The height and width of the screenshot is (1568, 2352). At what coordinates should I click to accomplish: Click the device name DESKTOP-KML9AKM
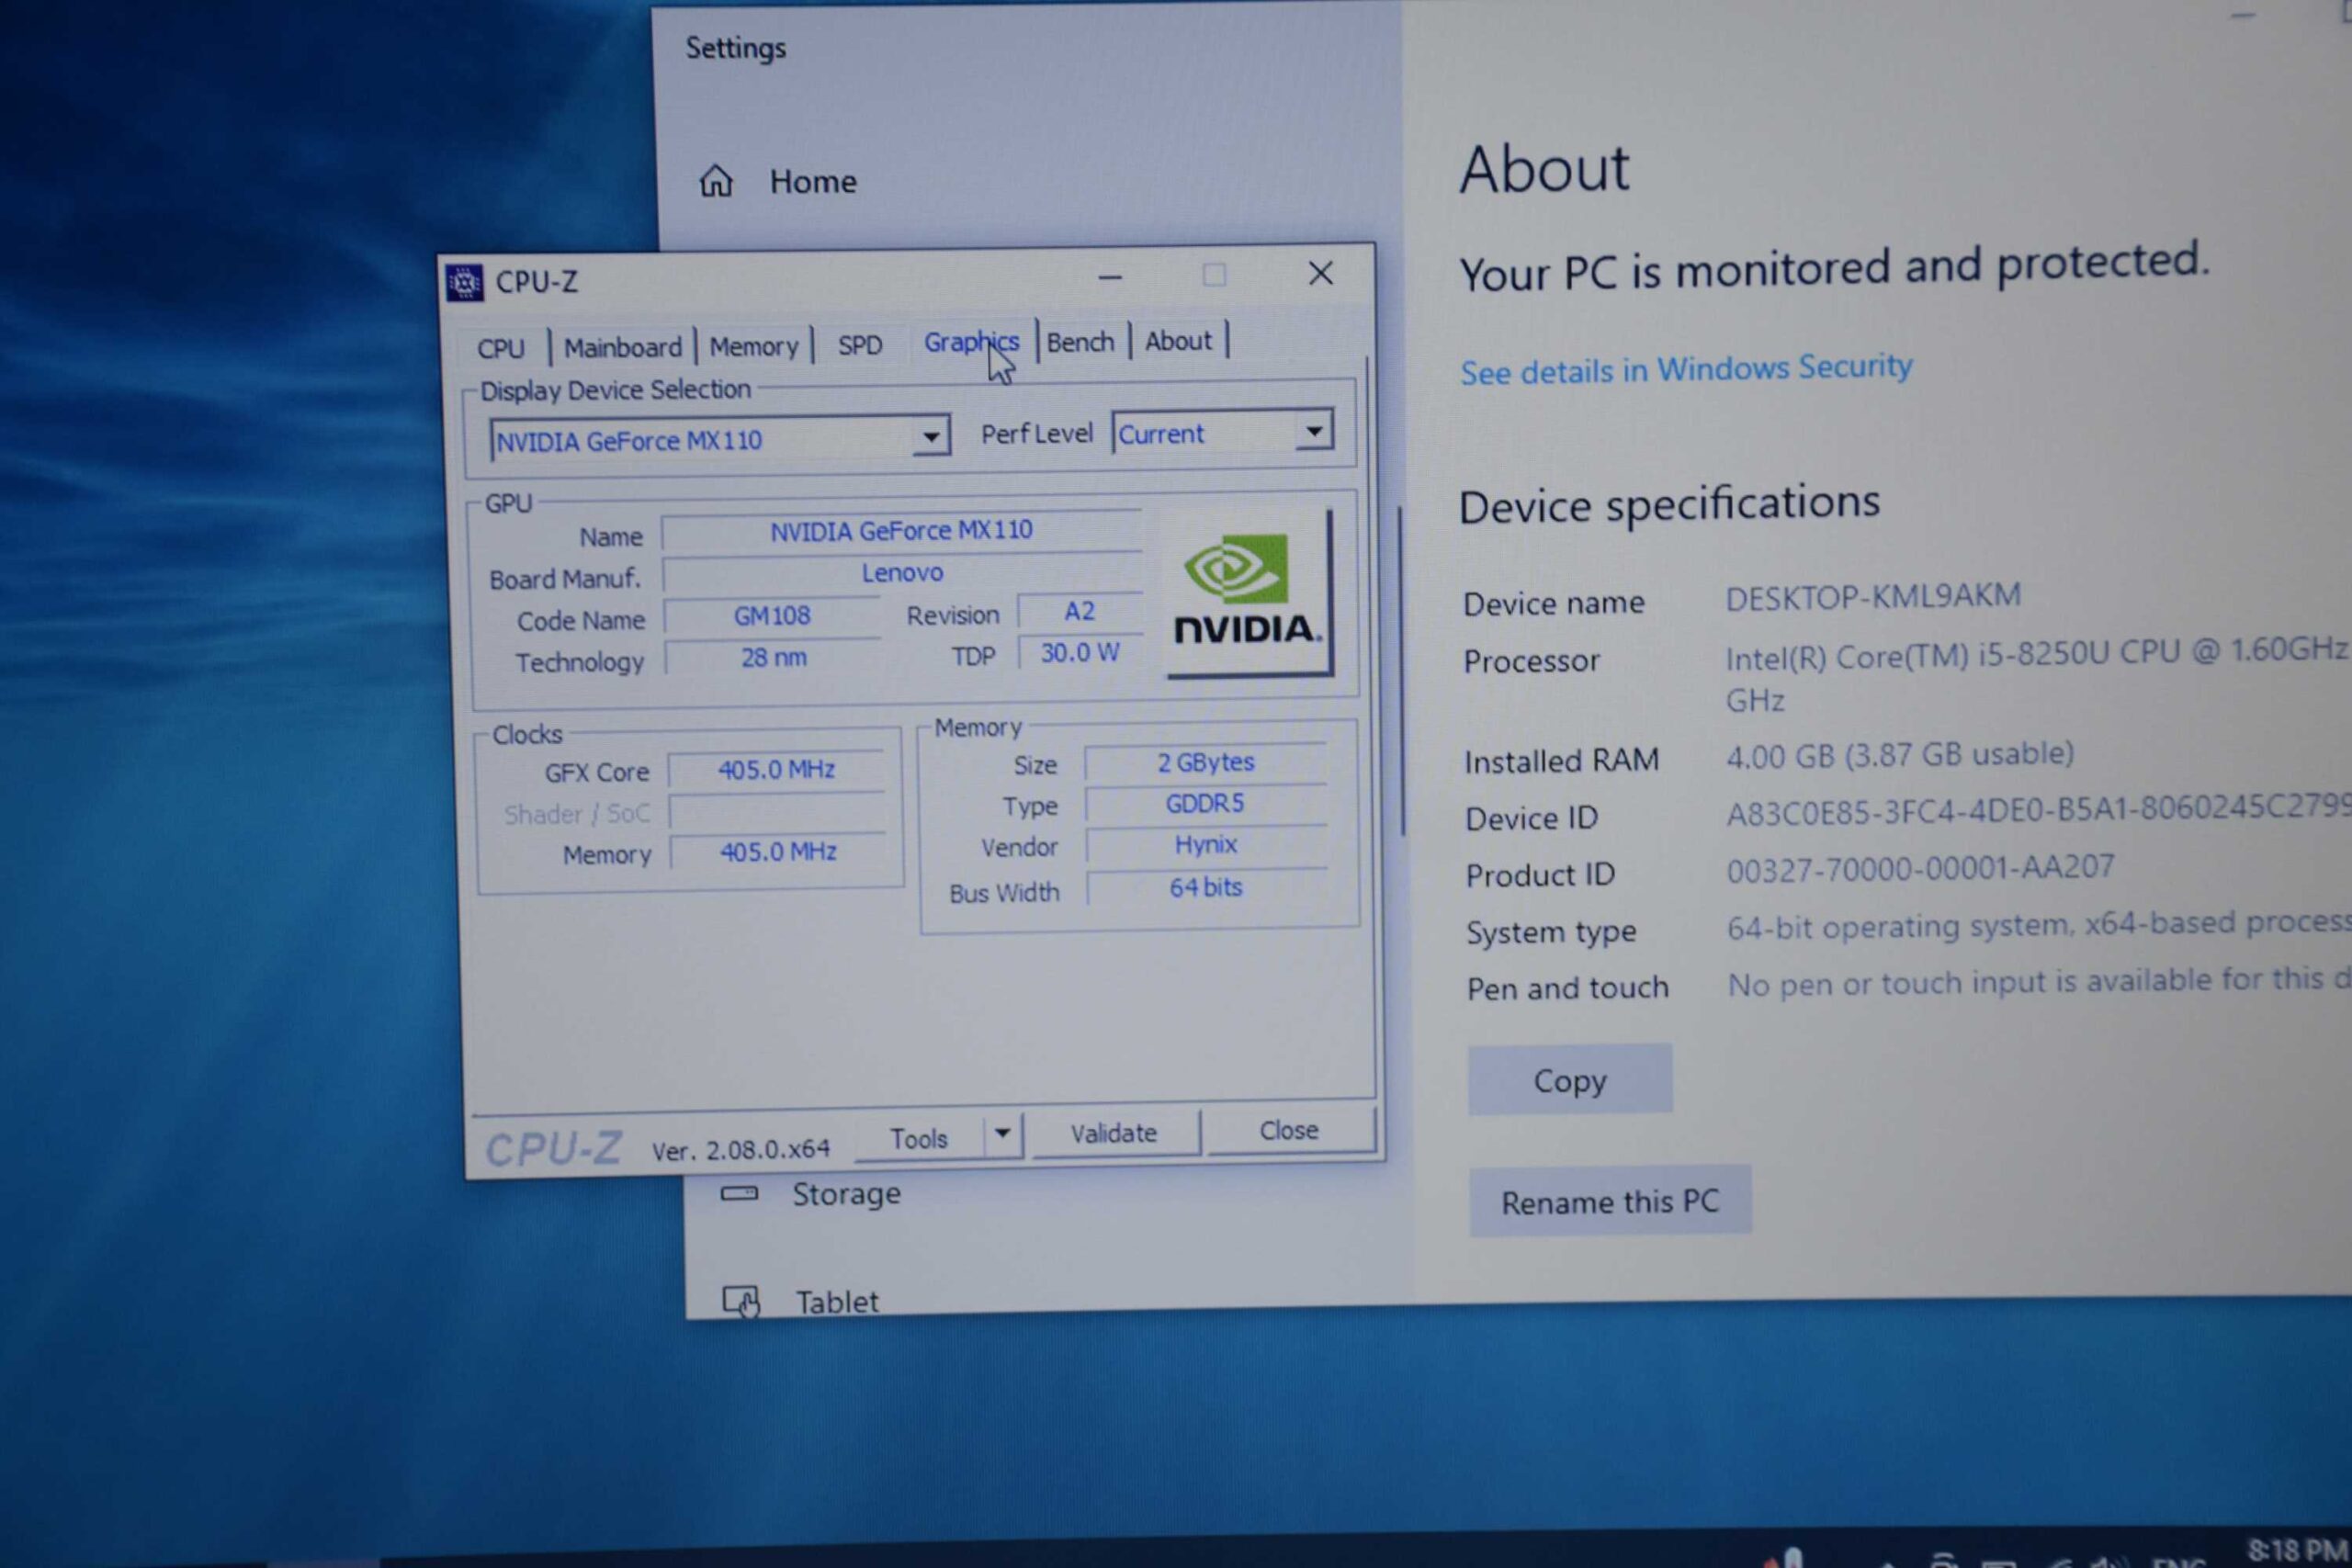[1873, 597]
